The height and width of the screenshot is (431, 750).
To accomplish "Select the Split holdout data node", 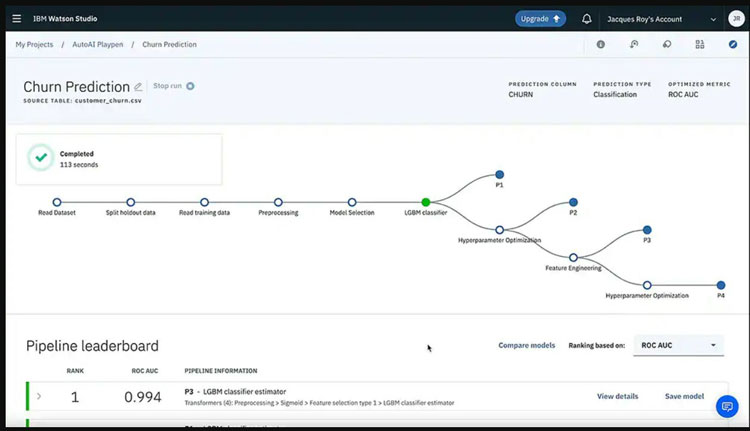I will 131,202.
